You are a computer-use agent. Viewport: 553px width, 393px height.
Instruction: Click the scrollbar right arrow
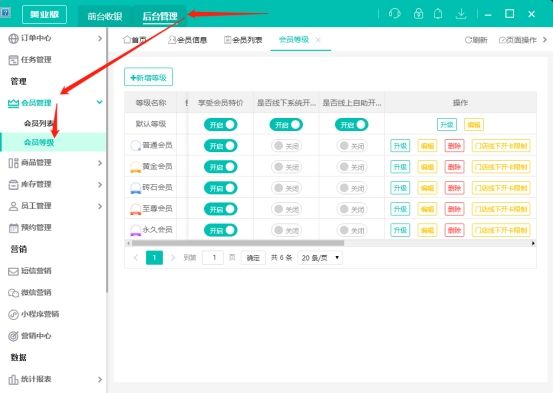click(x=533, y=243)
